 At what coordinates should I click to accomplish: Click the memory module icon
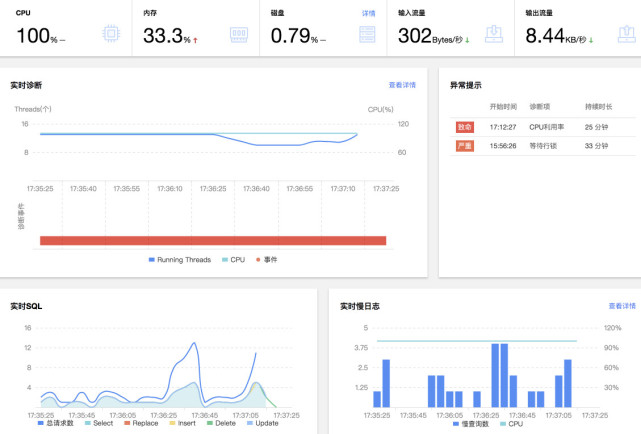(x=239, y=34)
